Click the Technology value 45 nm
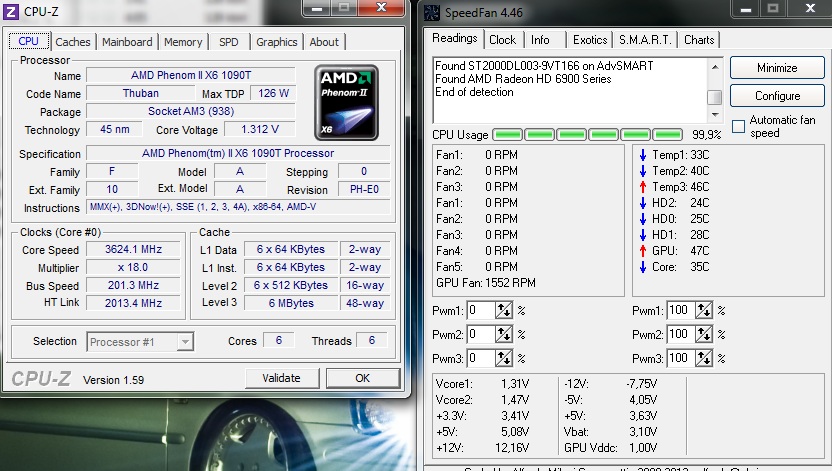This screenshot has width=832, height=471. (115, 129)
